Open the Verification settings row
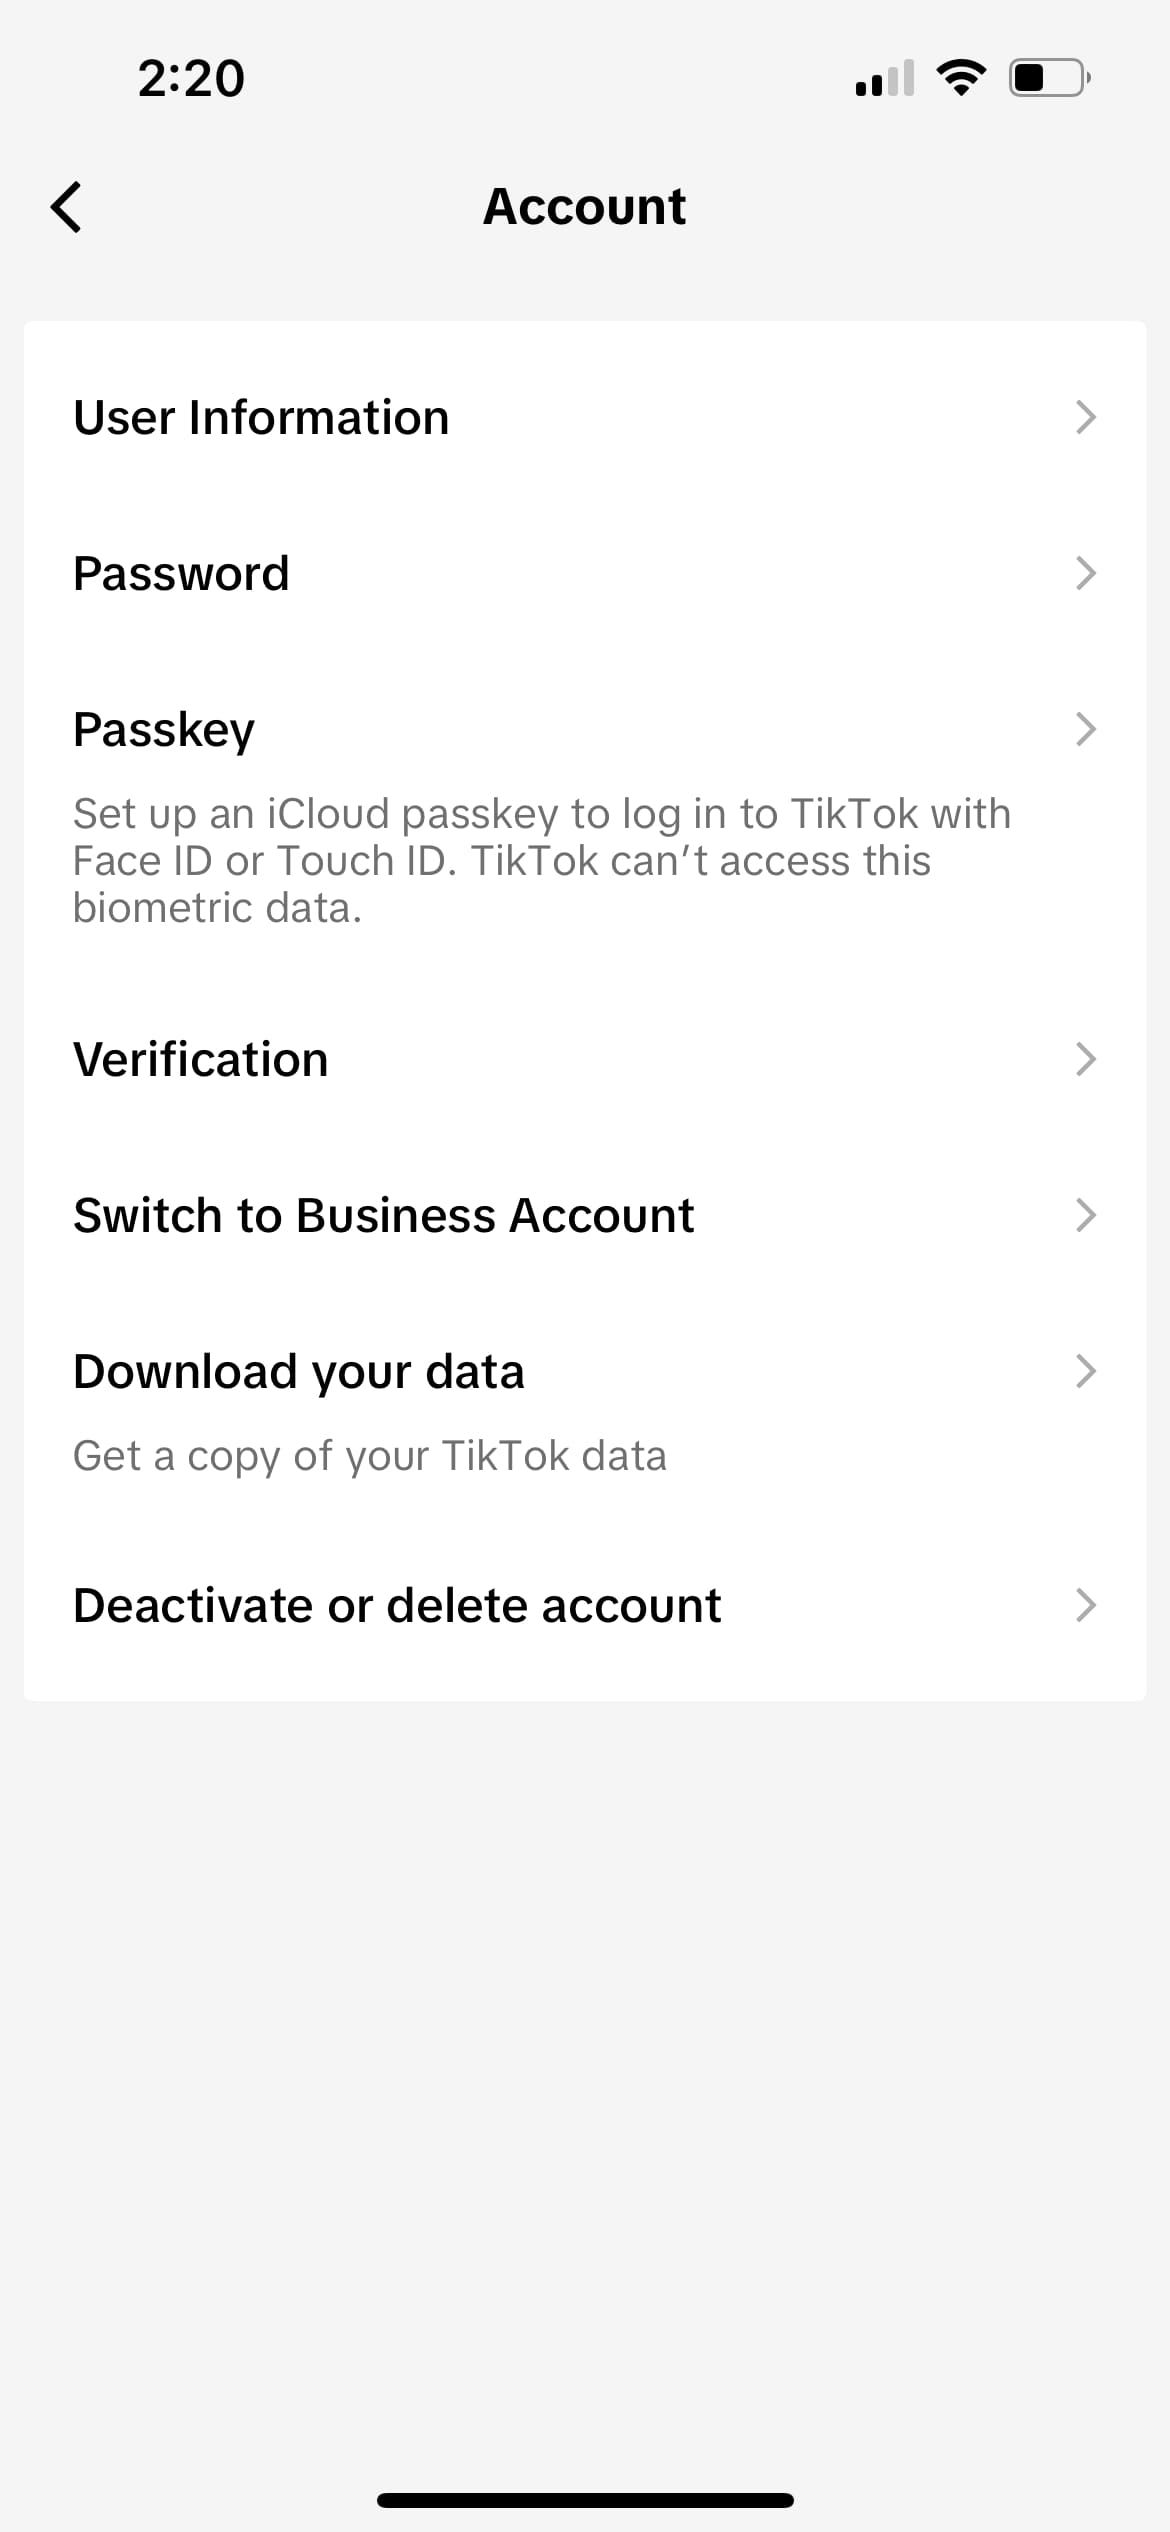 [201, 1059]
